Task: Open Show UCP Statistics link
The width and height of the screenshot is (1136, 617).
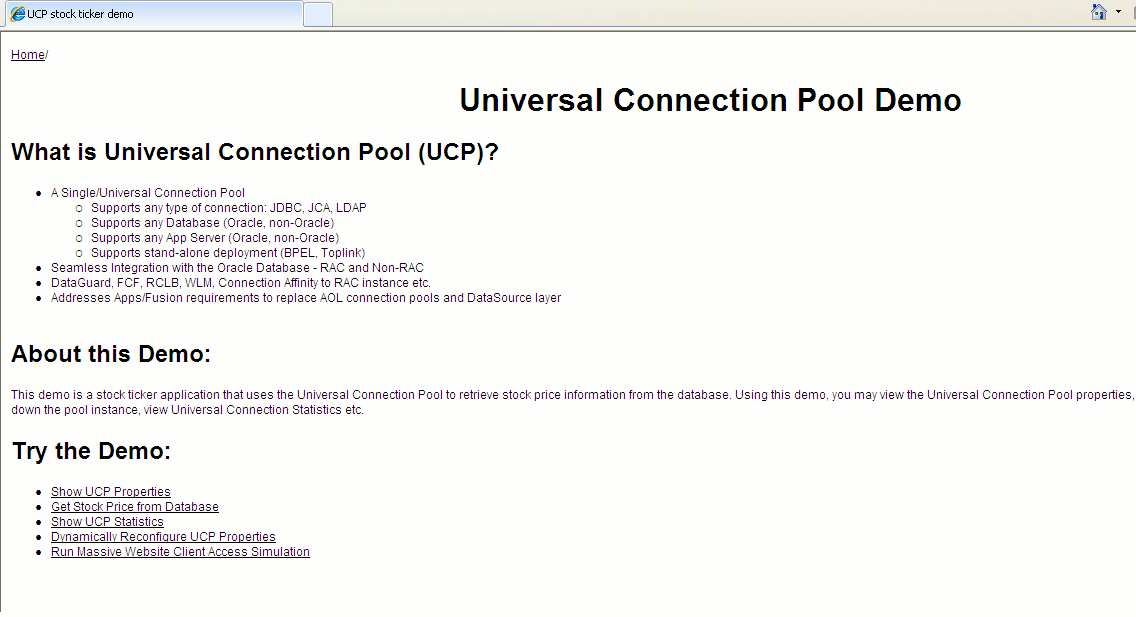Action: click(107, 521)
